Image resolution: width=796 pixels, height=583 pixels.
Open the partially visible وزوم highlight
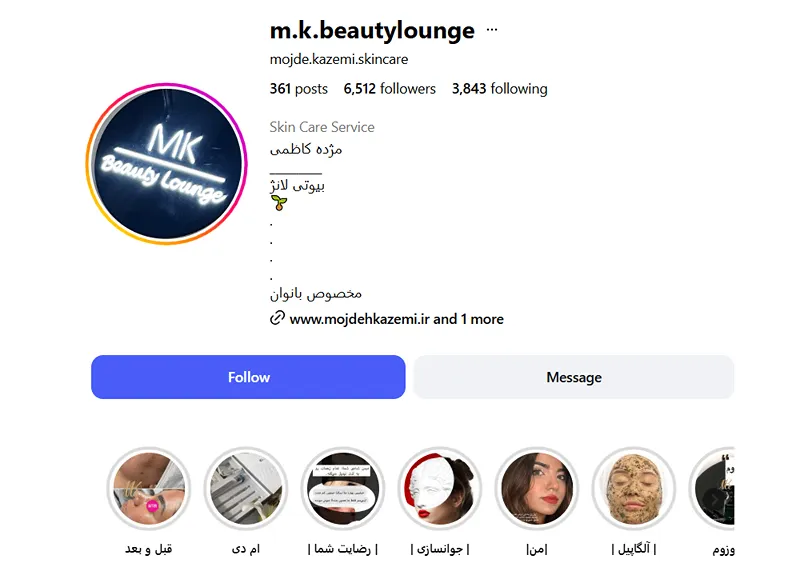tap(713, 489)
